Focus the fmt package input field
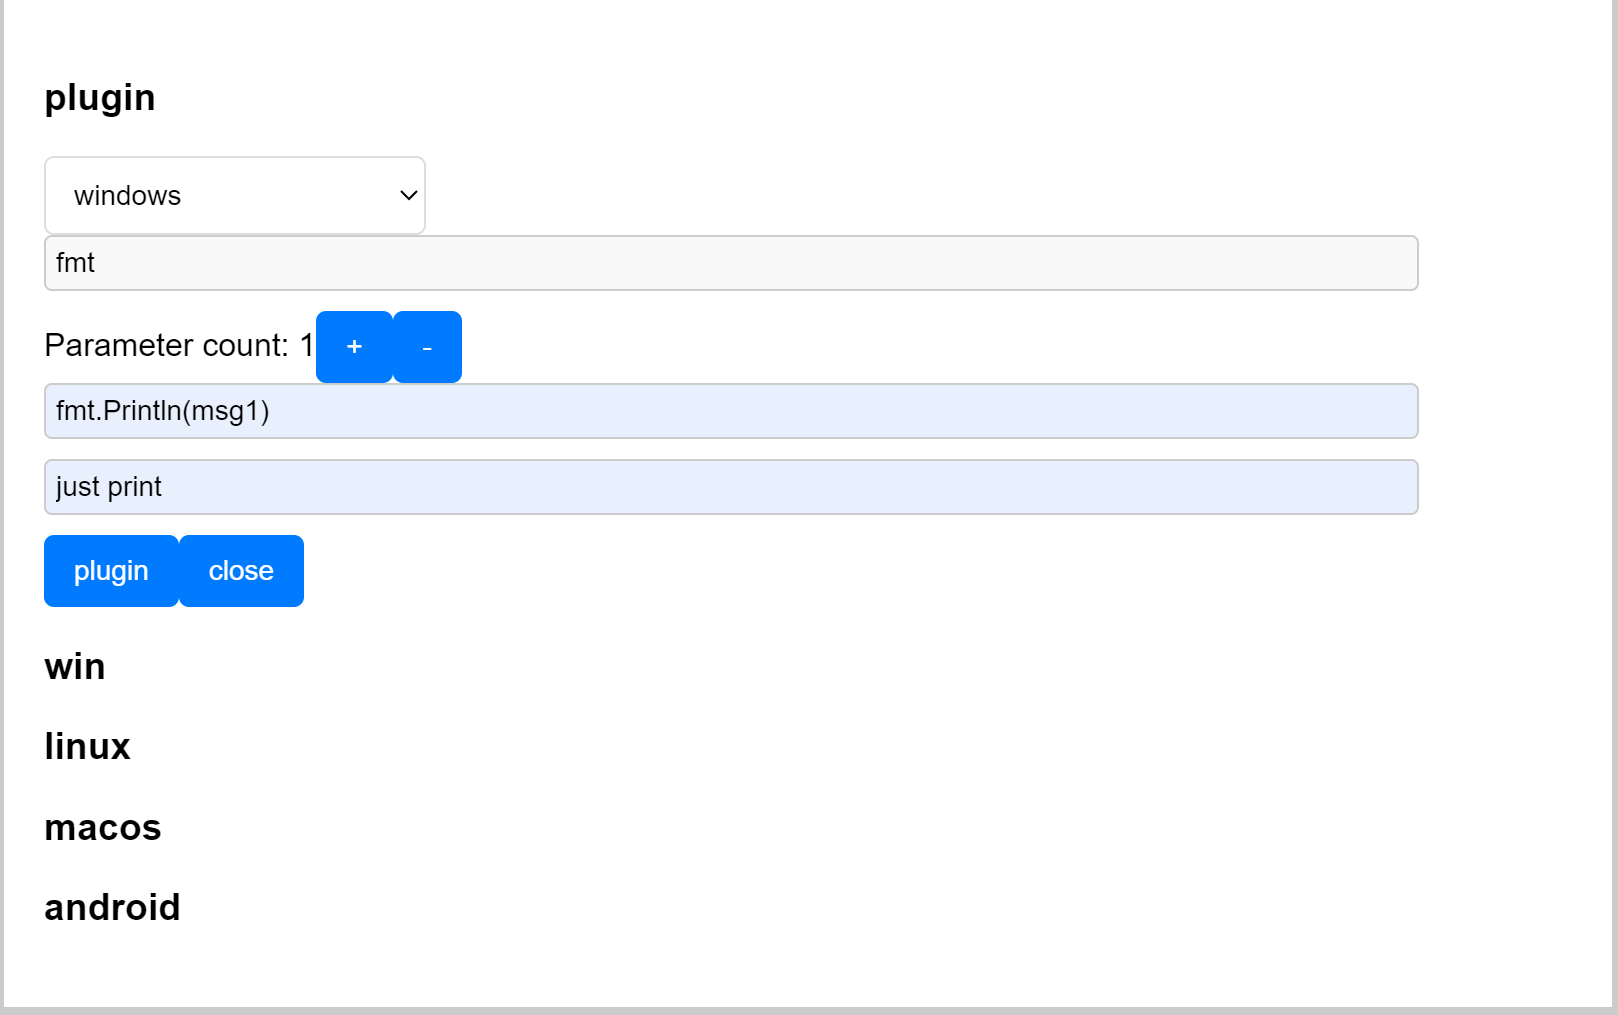Screen dimensions: 1618x1015 tap(730, 263)
